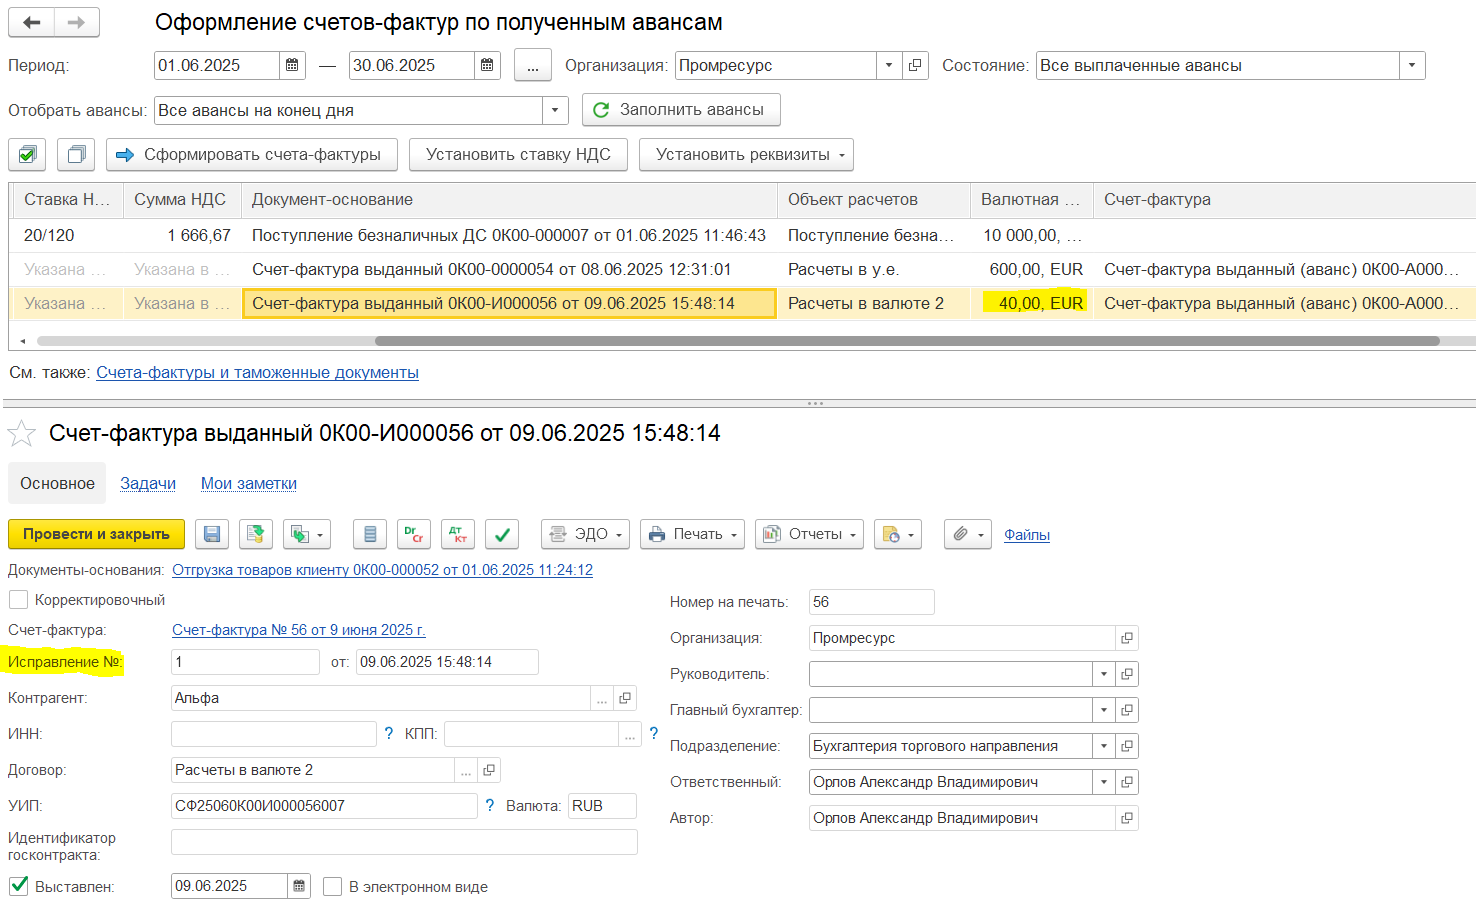Expand the Состояние dropdown list
Image resolution: width=1476 pixels, height=908 pixels.
point(1411,66)
